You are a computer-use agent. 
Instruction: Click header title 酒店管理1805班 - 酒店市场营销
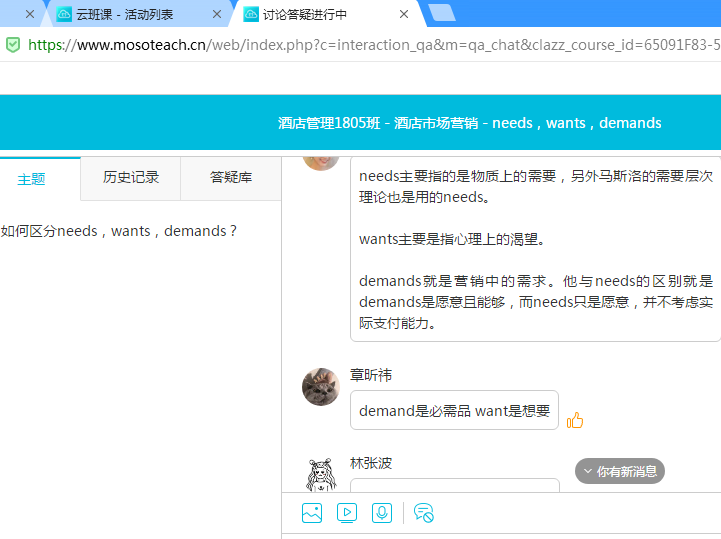[469, 123]
